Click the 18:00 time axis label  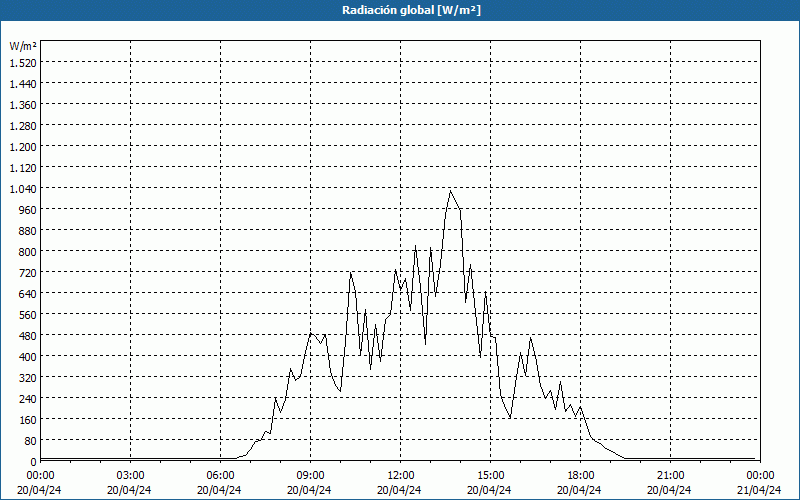(x=581, y=476)
